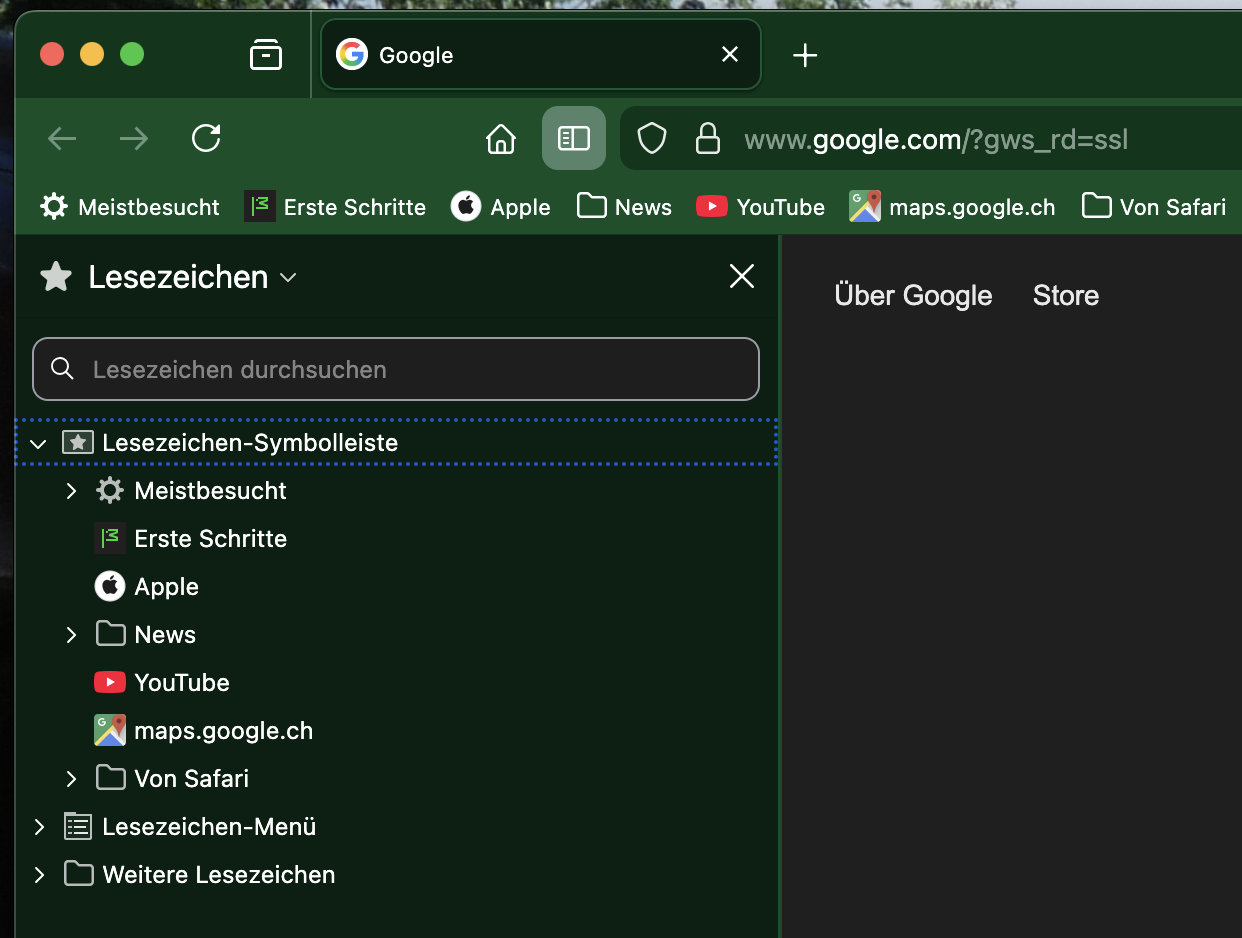1242x938 pixels.
Task: Open the new tab plus button
Action: click(x=805, y=55)
